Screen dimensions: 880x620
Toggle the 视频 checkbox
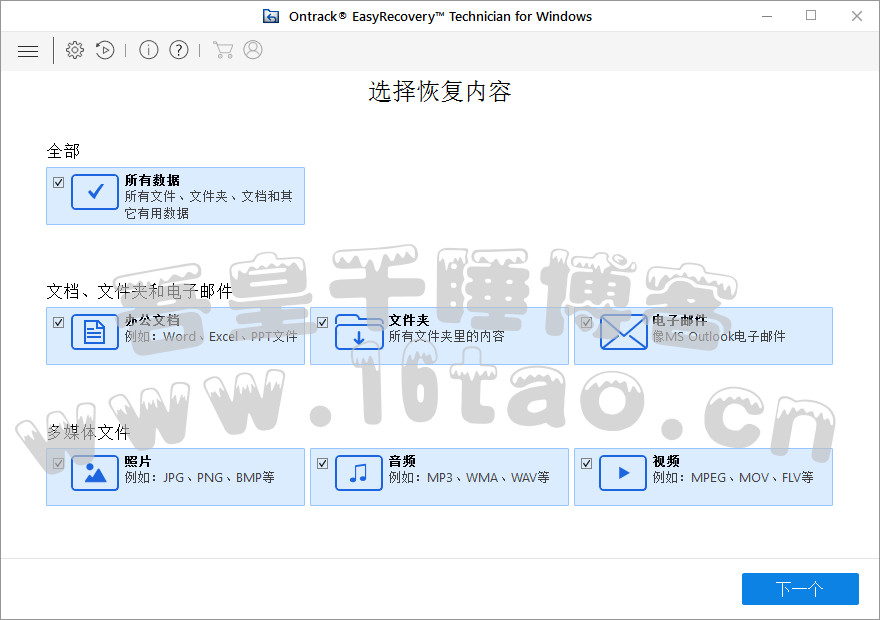pyautogui.click(x=587, y=464)
